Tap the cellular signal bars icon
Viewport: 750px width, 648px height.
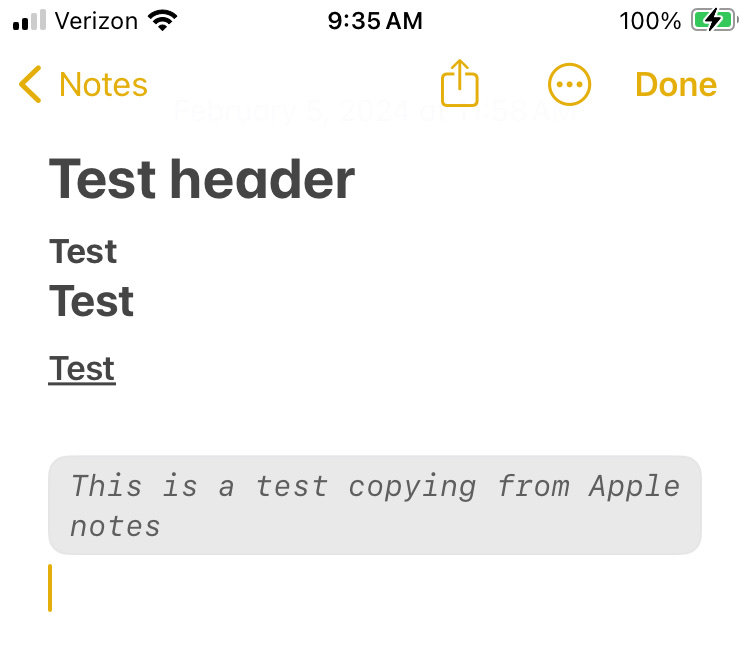tap(30, 20)
